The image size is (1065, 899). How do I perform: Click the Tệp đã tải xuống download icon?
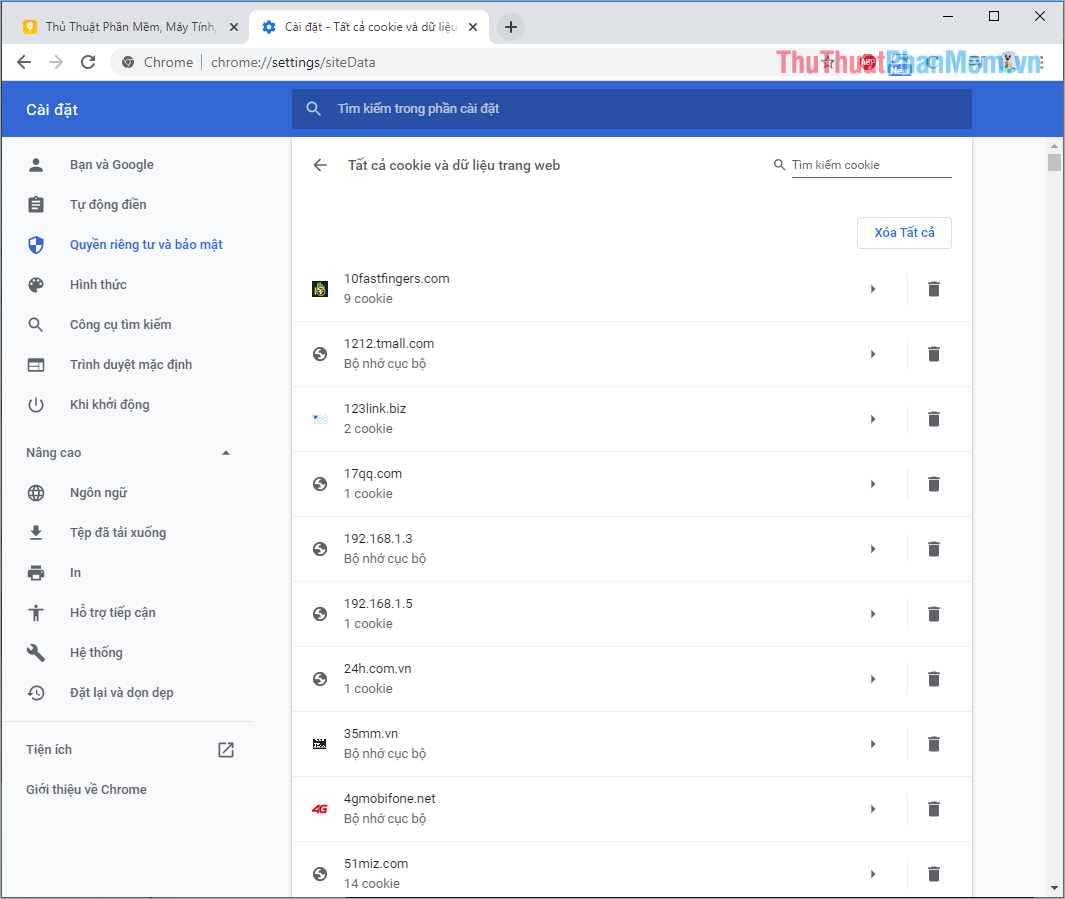coord(36,532)
